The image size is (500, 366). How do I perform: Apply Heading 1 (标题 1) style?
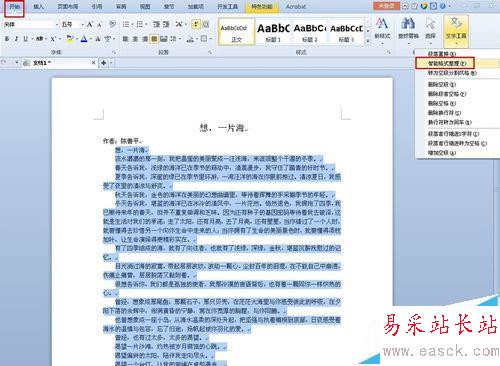(x=273, y=32)
